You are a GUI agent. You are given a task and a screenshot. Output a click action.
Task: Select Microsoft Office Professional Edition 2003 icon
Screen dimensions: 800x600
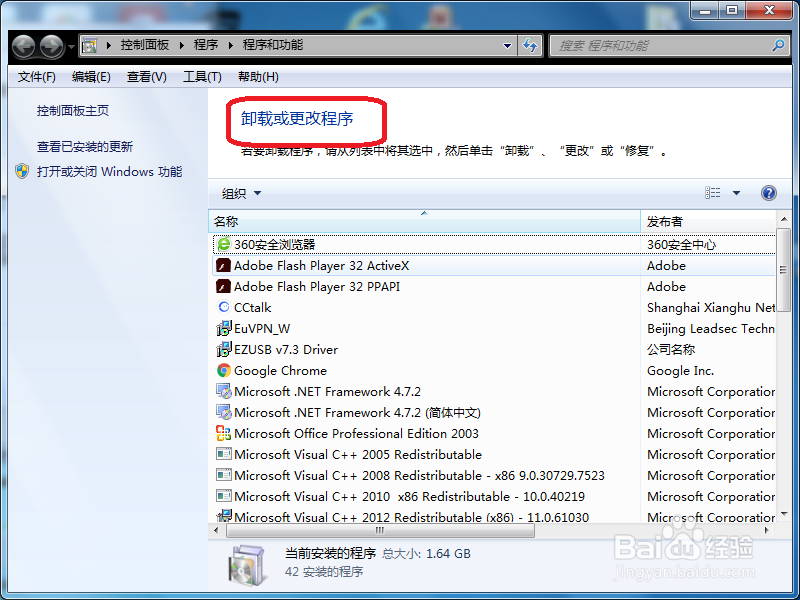click(x=223, y=433)
